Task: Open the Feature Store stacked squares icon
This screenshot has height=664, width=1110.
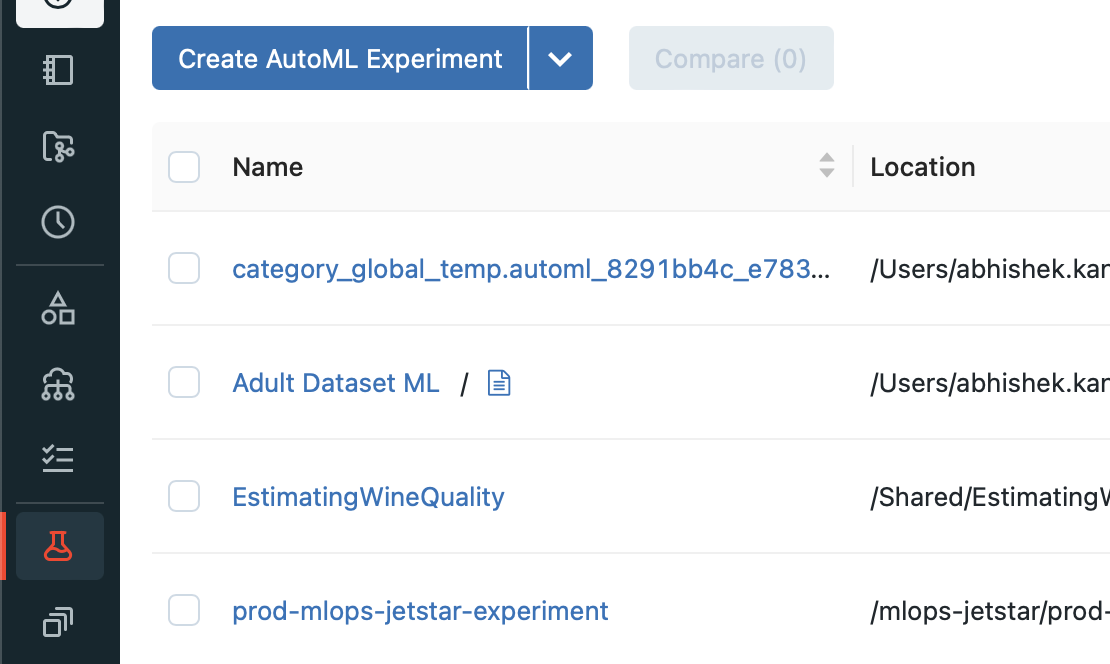Action: coord(58,622)
